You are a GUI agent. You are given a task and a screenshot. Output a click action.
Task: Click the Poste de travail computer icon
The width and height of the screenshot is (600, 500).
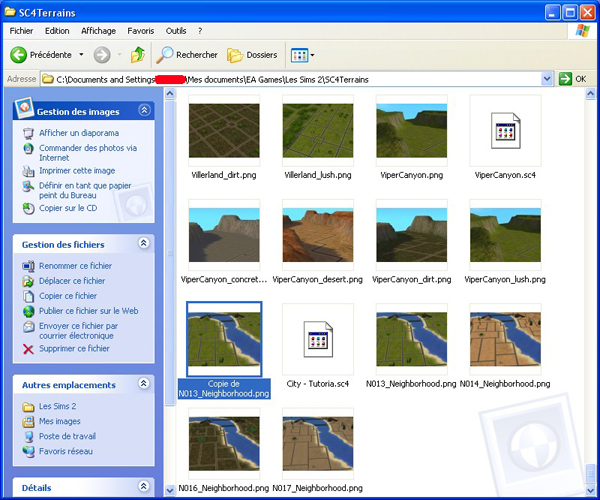click(x=28, y=436)
